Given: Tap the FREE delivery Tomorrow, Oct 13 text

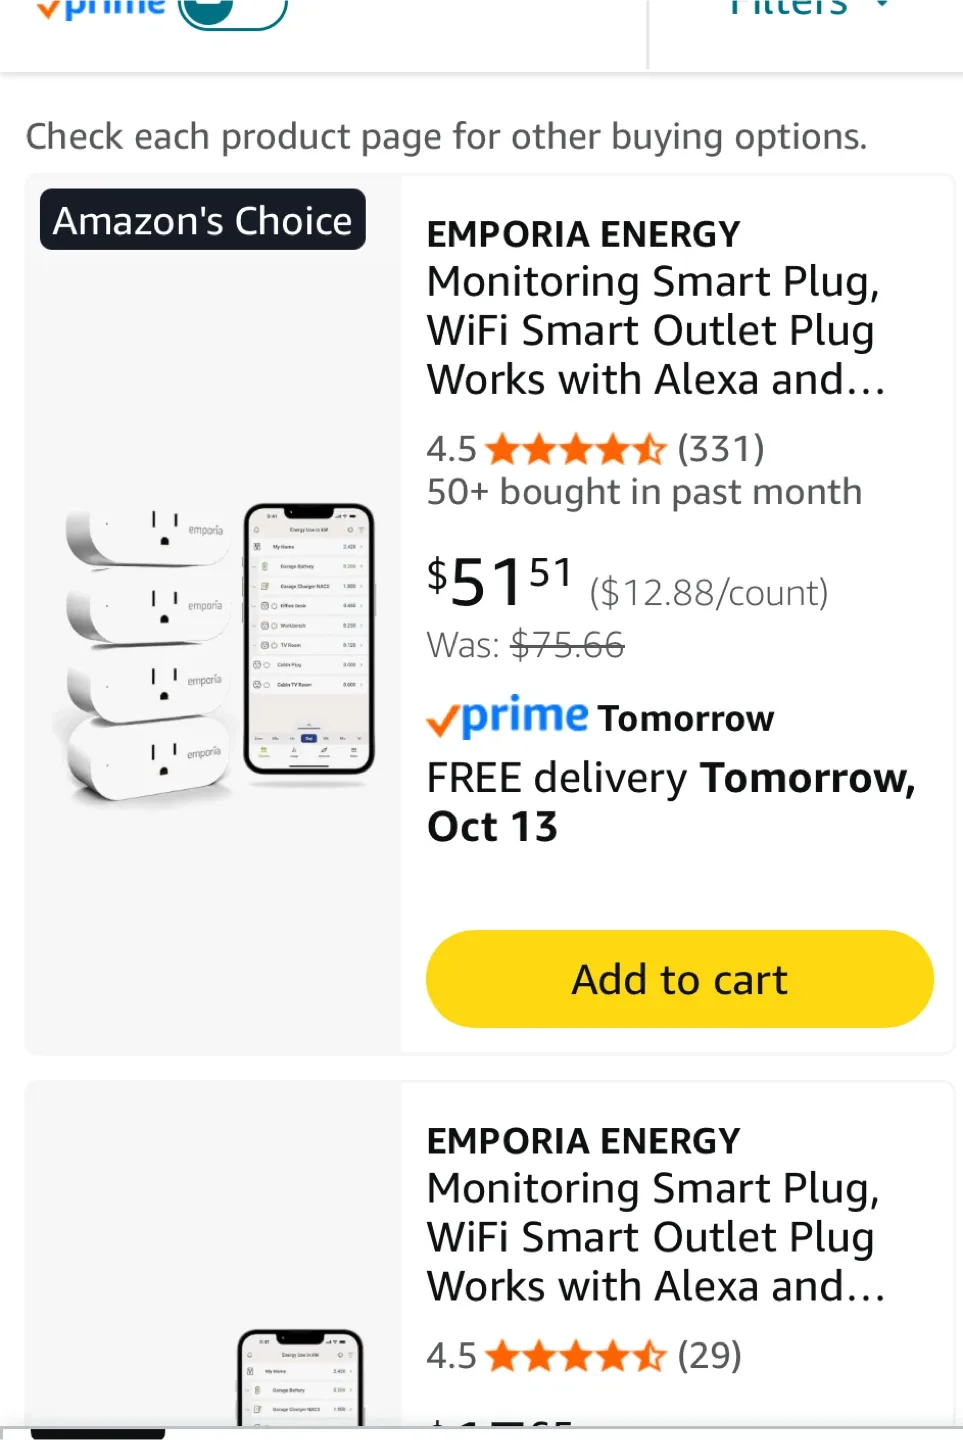Looking at the screenshot, I should point(671,802).
